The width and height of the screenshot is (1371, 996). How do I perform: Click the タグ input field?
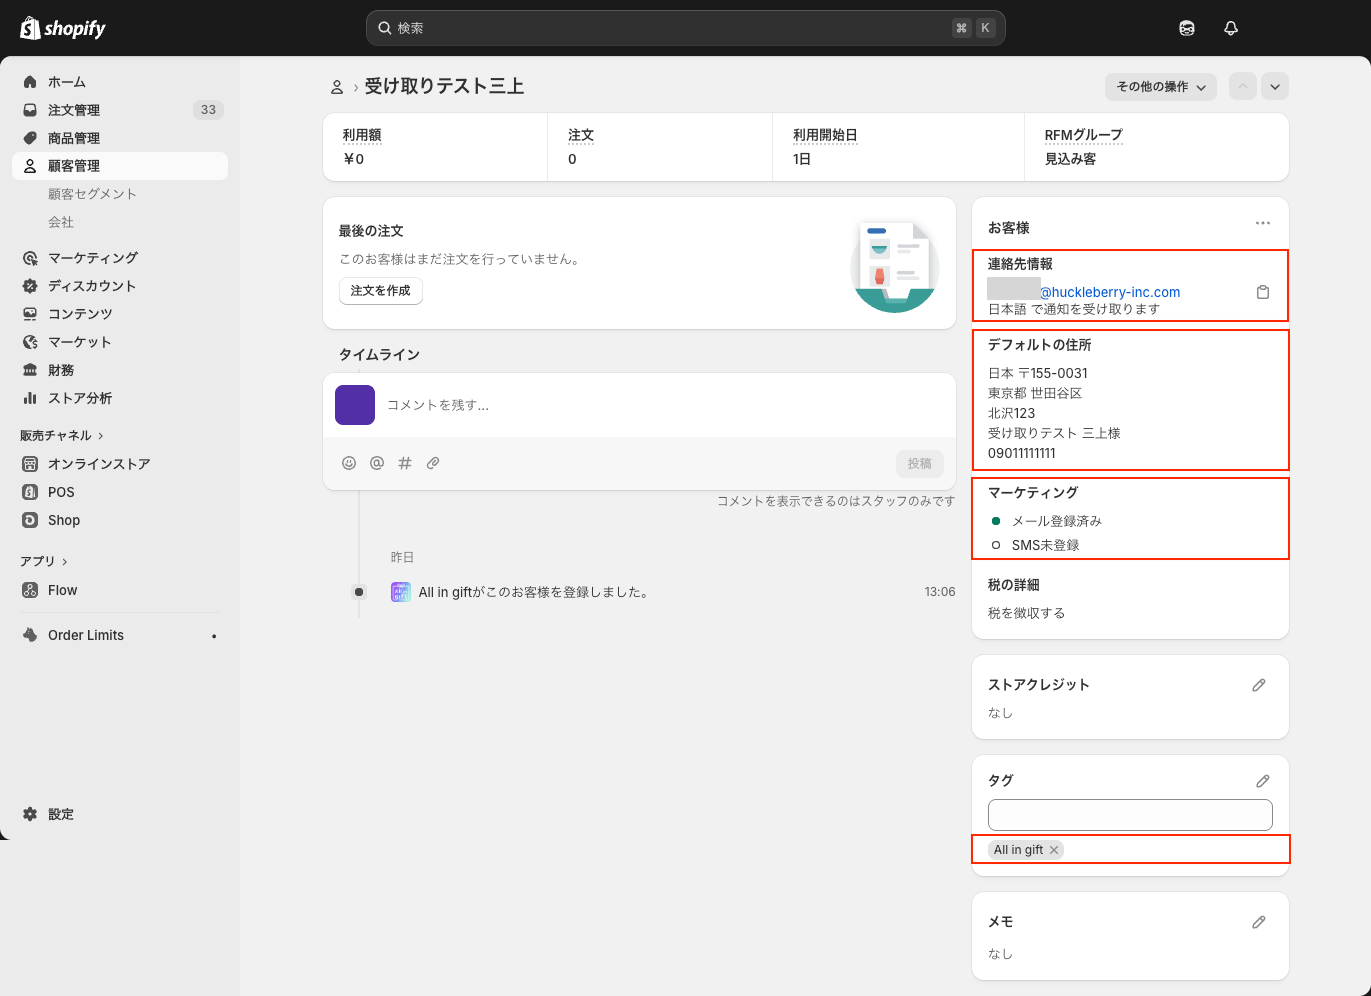[1130, 815]
